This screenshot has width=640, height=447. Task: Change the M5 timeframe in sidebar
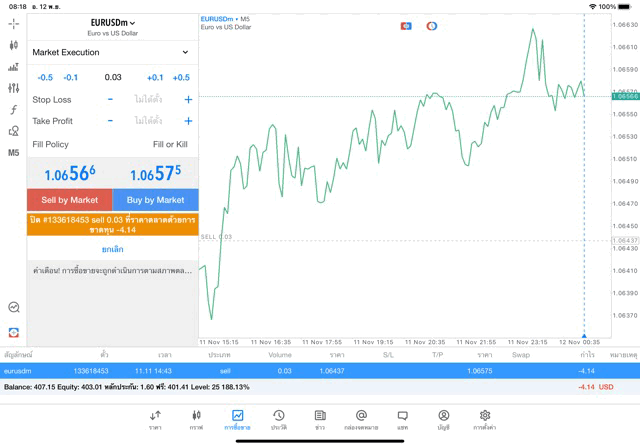[x=13, y=153]
